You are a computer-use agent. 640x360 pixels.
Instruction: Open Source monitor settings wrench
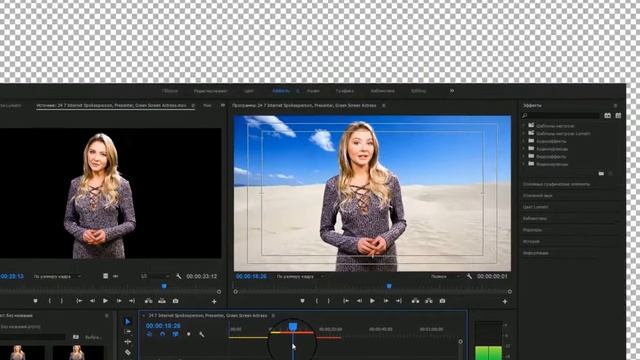click(x=179, y=276)
